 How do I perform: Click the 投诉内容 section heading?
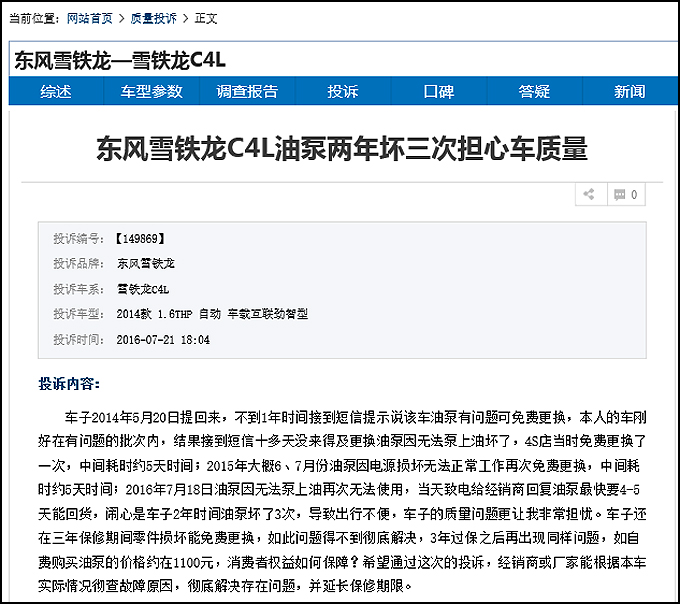pyautogui.click(x=69, y=384)
